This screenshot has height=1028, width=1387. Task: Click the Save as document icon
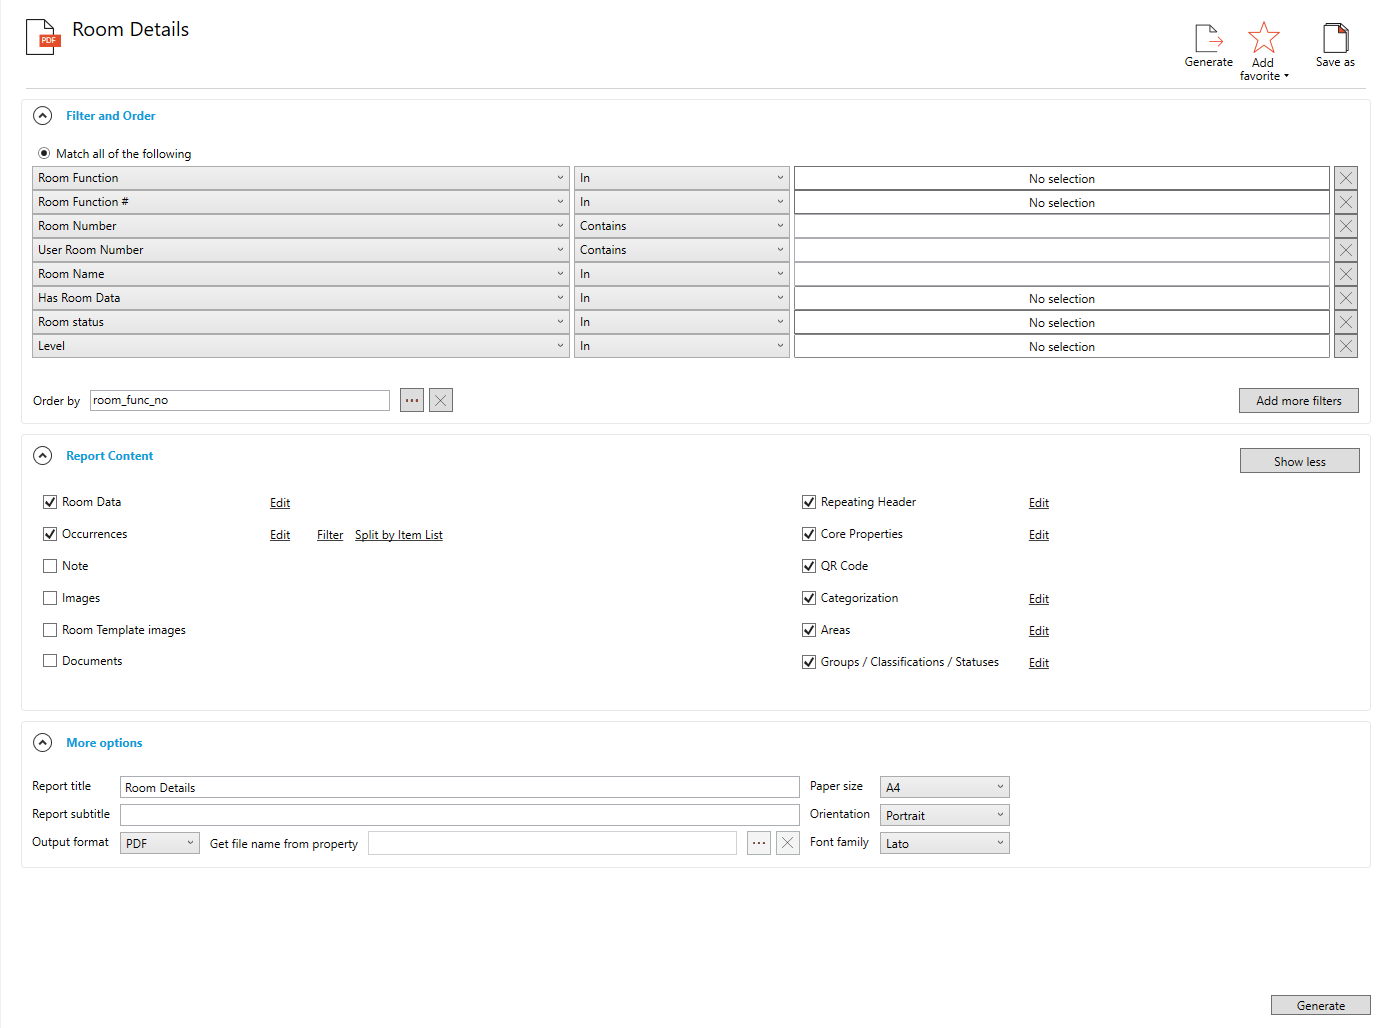click(x=1335, y=39)
